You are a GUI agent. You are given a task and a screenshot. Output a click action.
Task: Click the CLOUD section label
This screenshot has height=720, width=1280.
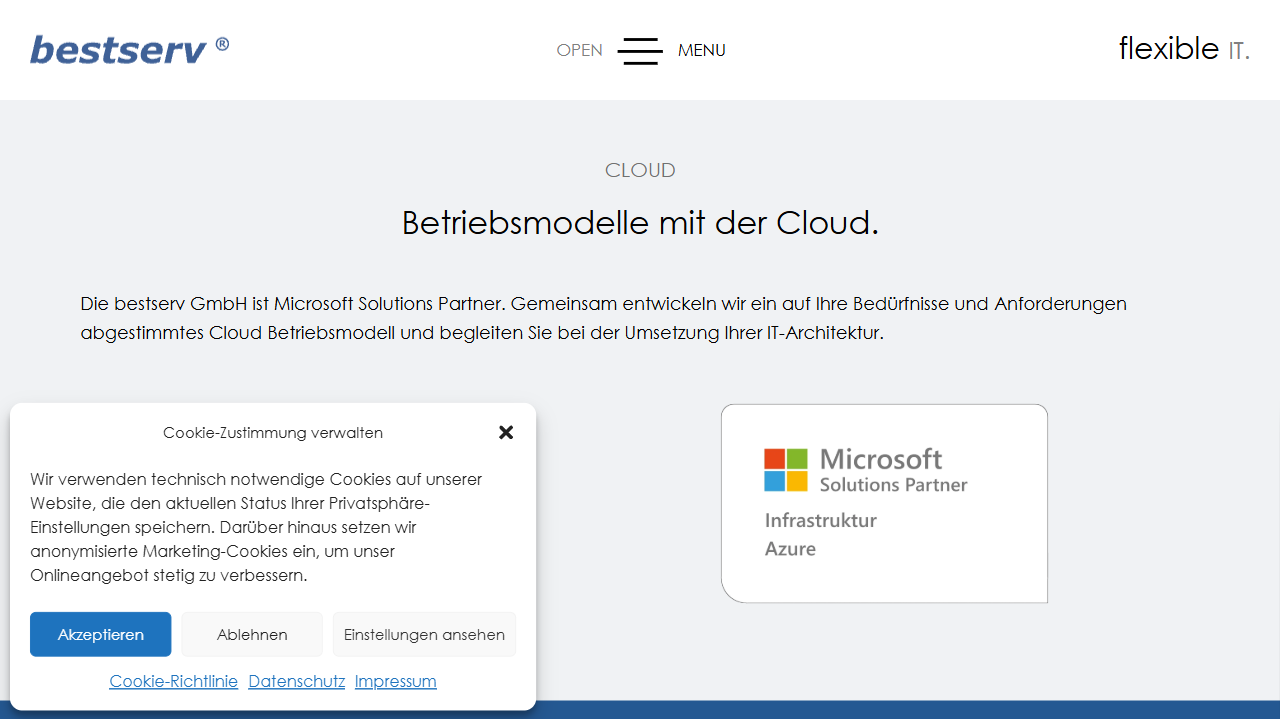point(640,170)
